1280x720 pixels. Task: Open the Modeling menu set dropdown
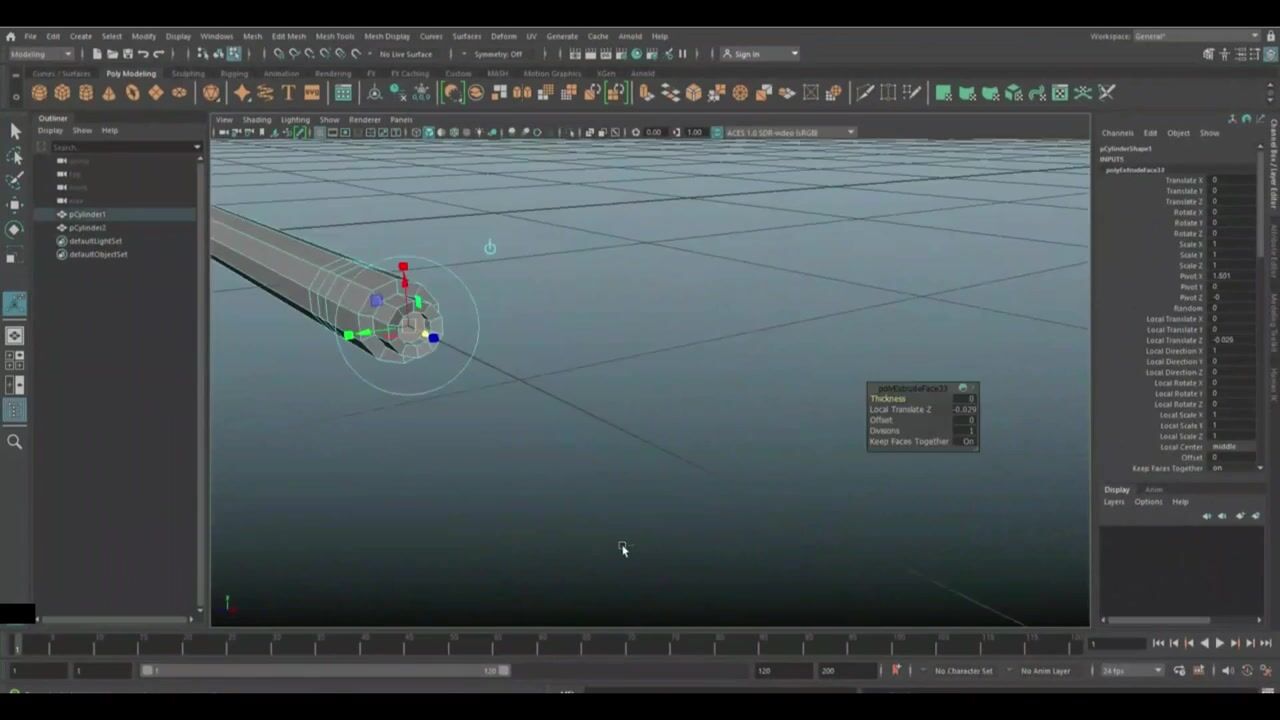click(x=40, y=54)
